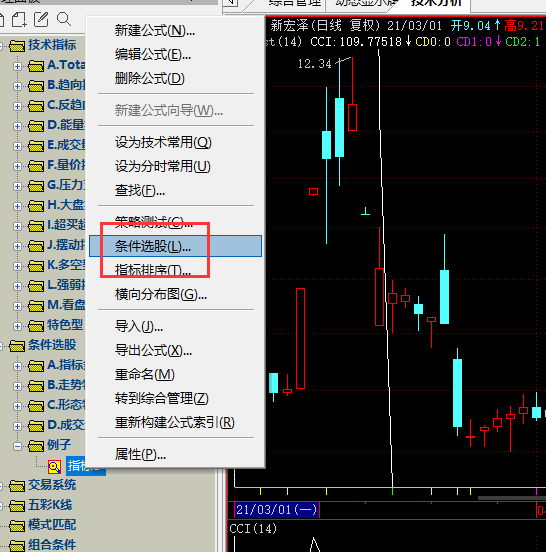Click the A.Tota folder icon
Screen dimensions: 546x552
click(x=36, y=65)
